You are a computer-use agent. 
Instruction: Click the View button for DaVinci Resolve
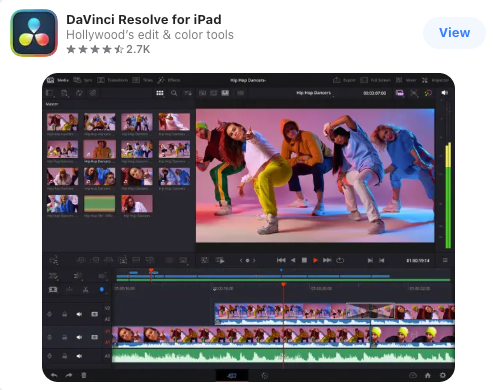coord(454,33)
